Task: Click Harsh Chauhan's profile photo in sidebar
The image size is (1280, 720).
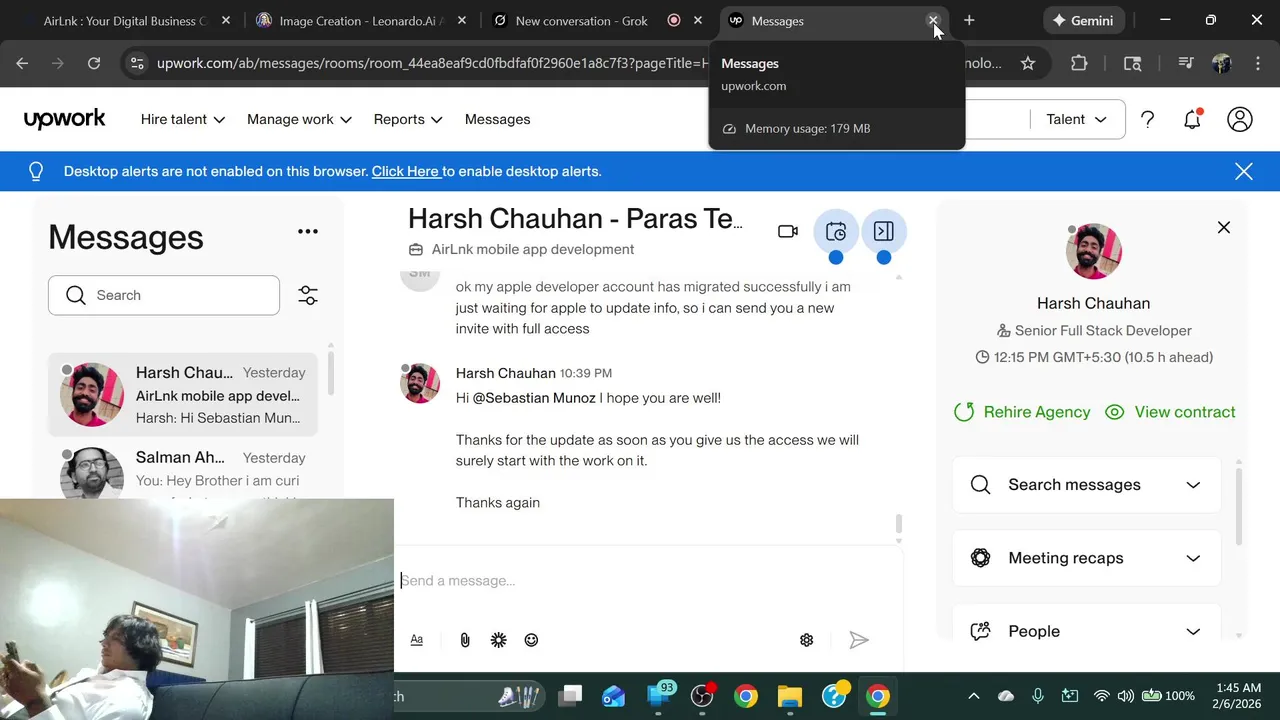Action: coord(1094,251)
